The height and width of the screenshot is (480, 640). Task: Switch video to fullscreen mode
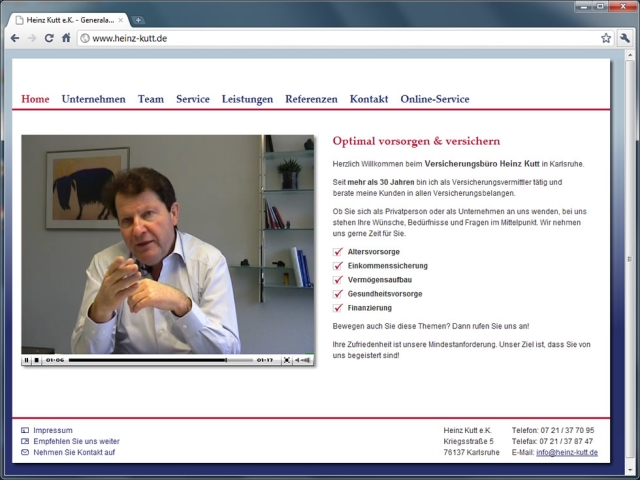click(x=286, y=360)
